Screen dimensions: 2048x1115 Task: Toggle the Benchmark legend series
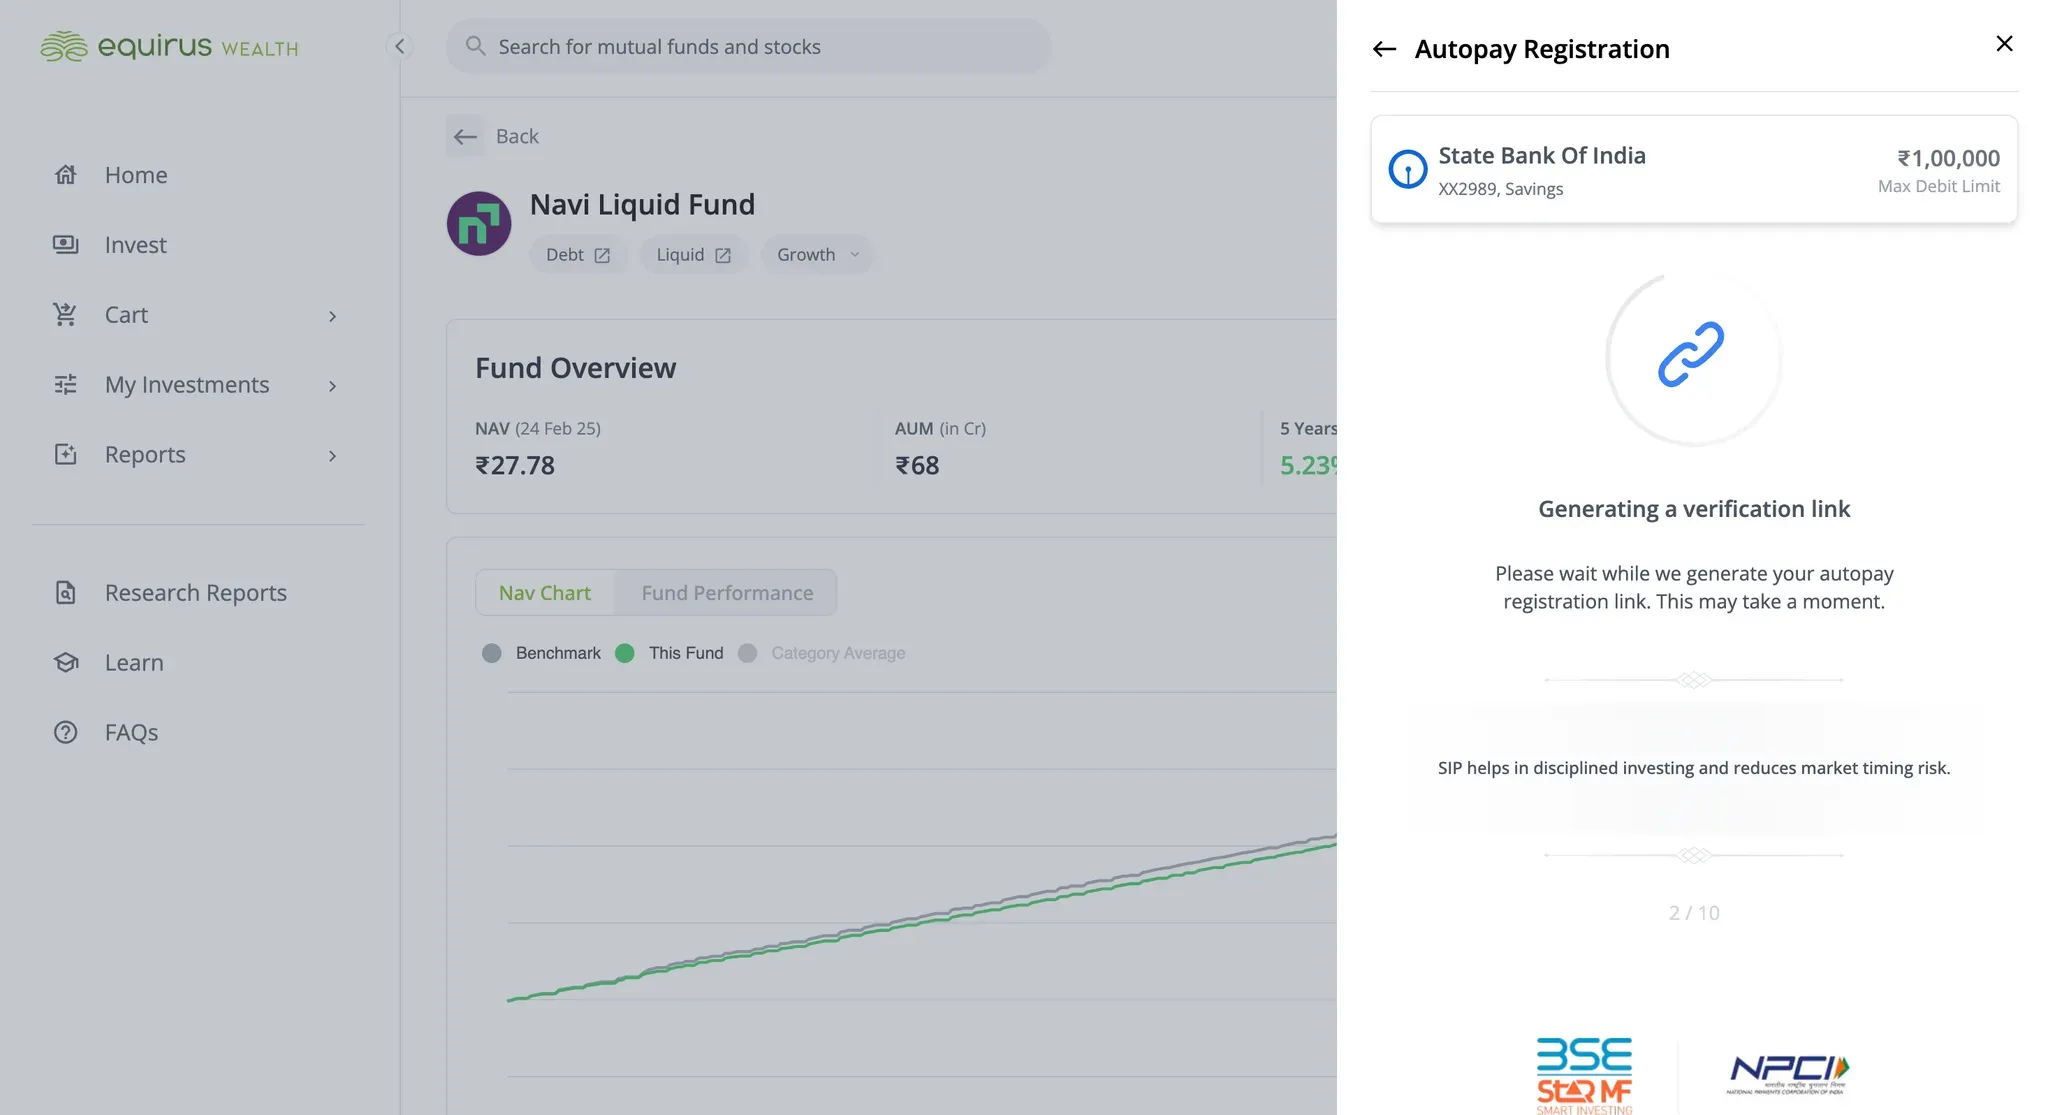(x=543, y=653)
